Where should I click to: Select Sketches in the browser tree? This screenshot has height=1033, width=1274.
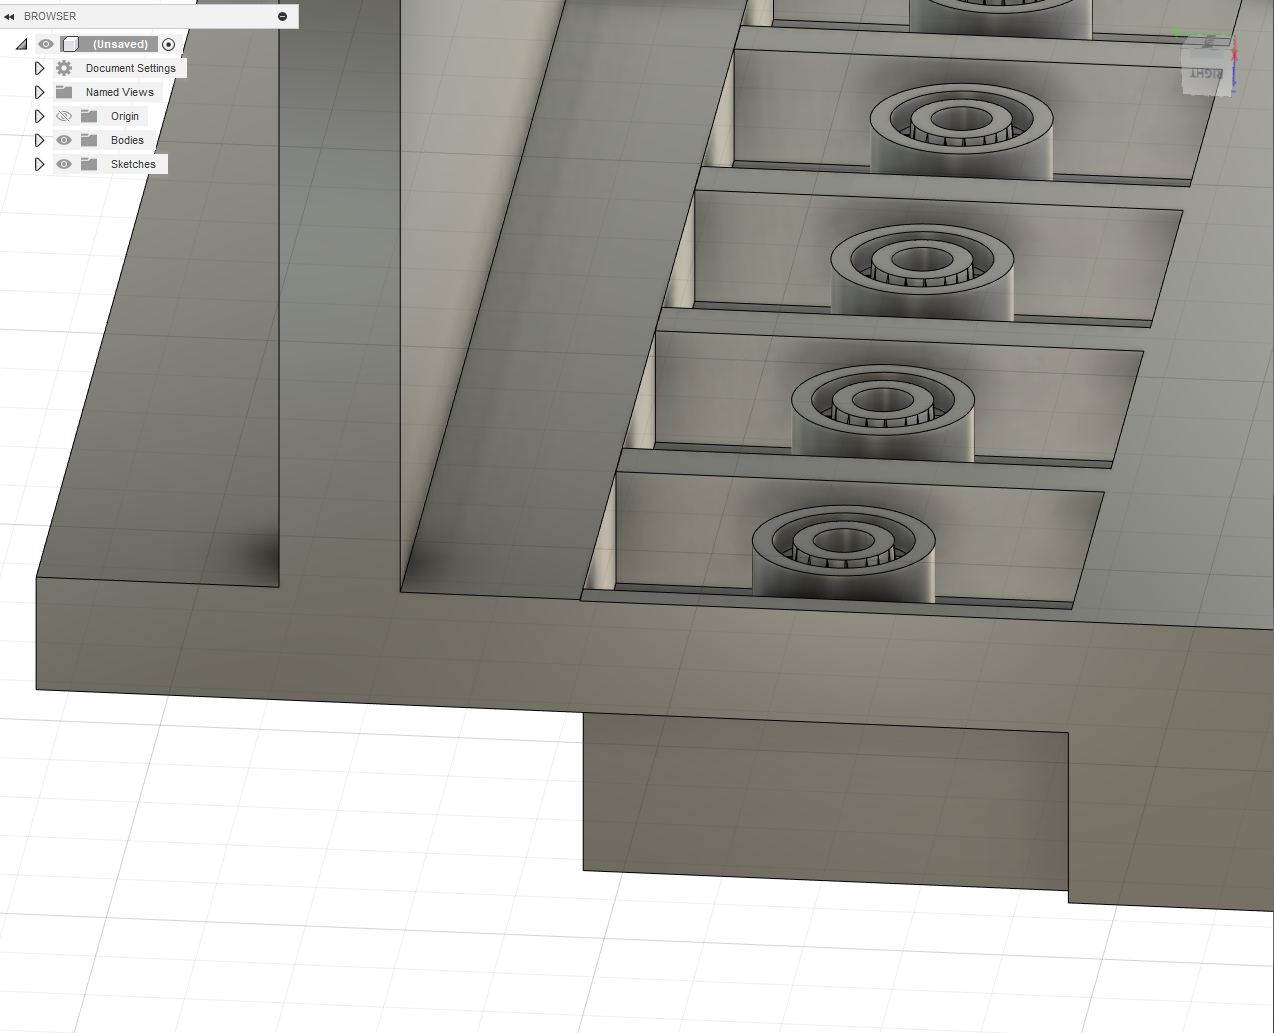pos(133,164)
